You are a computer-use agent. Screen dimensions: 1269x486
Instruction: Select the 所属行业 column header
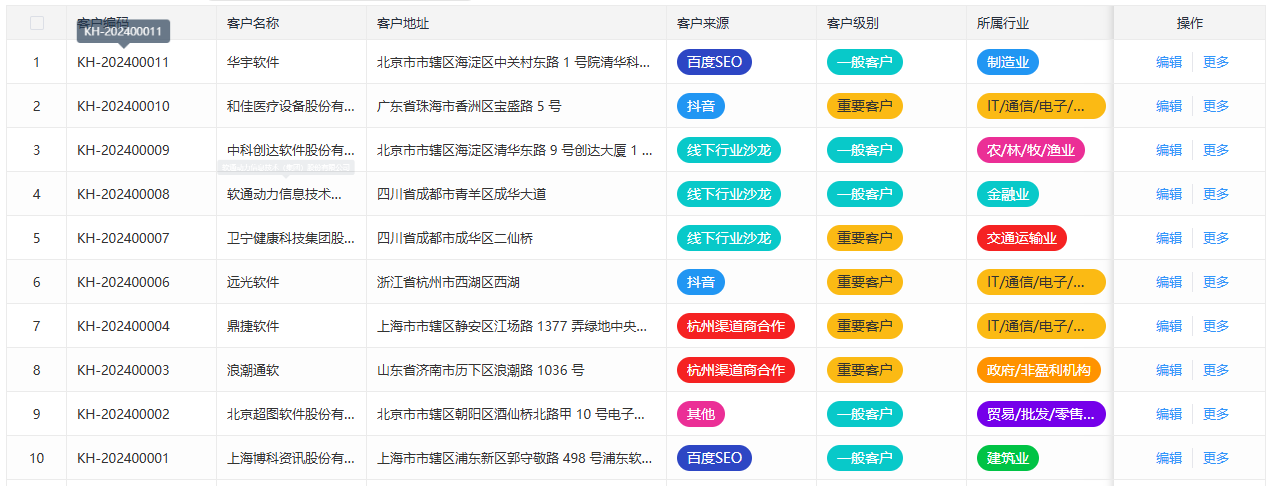coord(1002,23)
